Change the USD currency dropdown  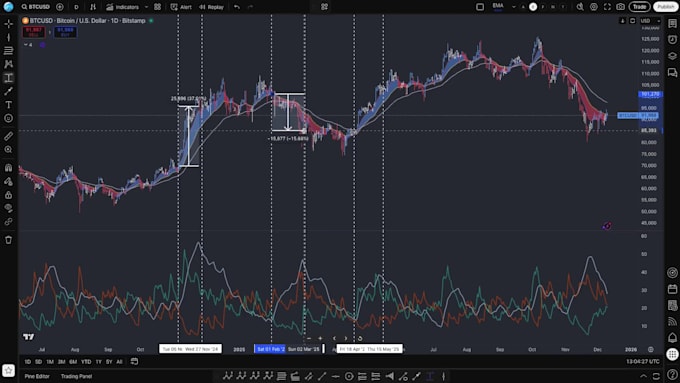pos(650,21)
